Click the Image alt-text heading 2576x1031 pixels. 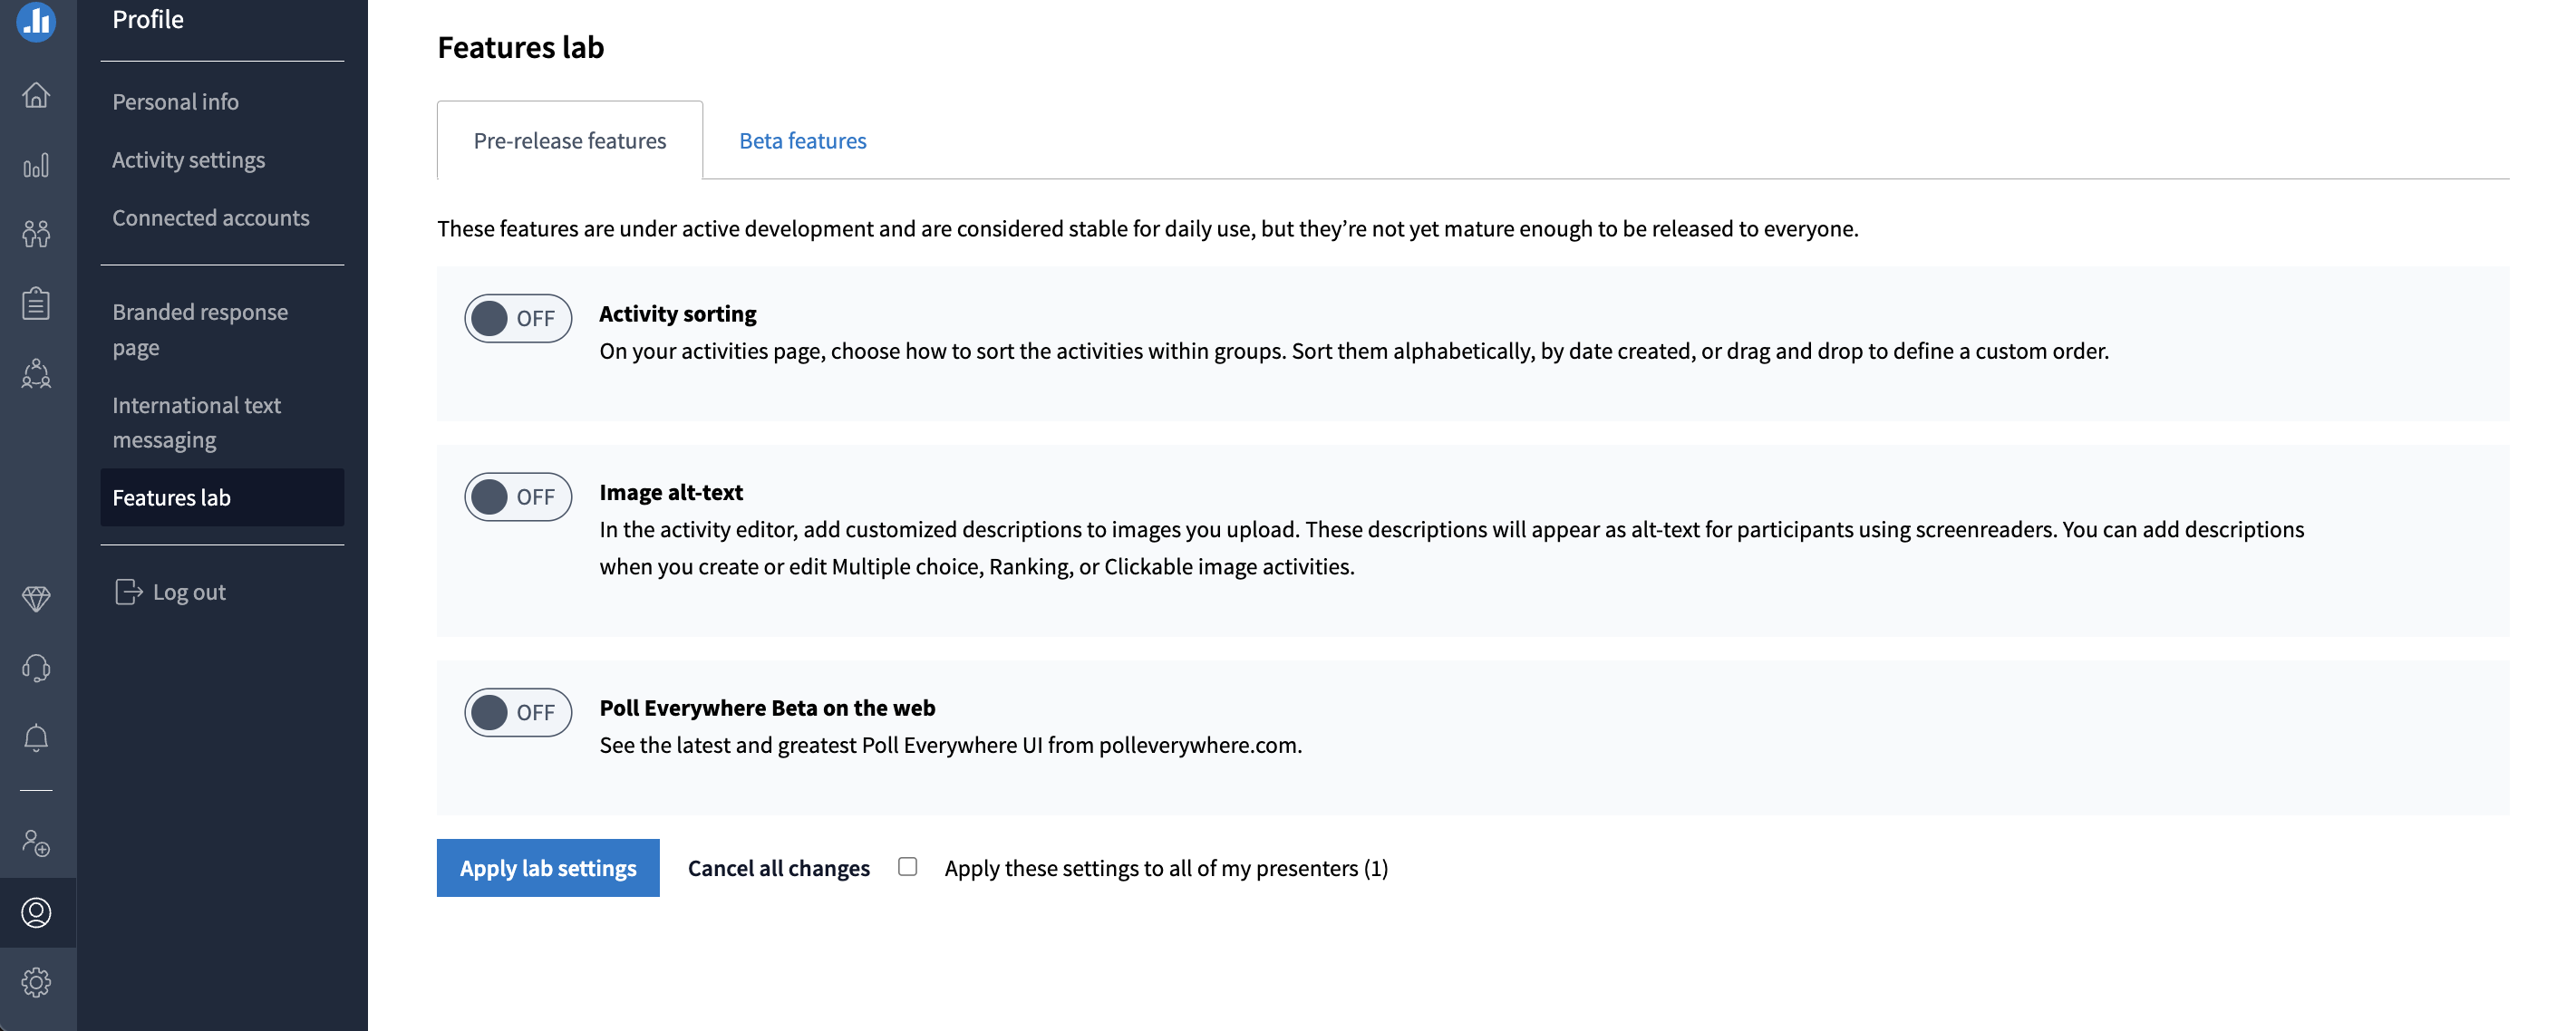click(671, 492)
